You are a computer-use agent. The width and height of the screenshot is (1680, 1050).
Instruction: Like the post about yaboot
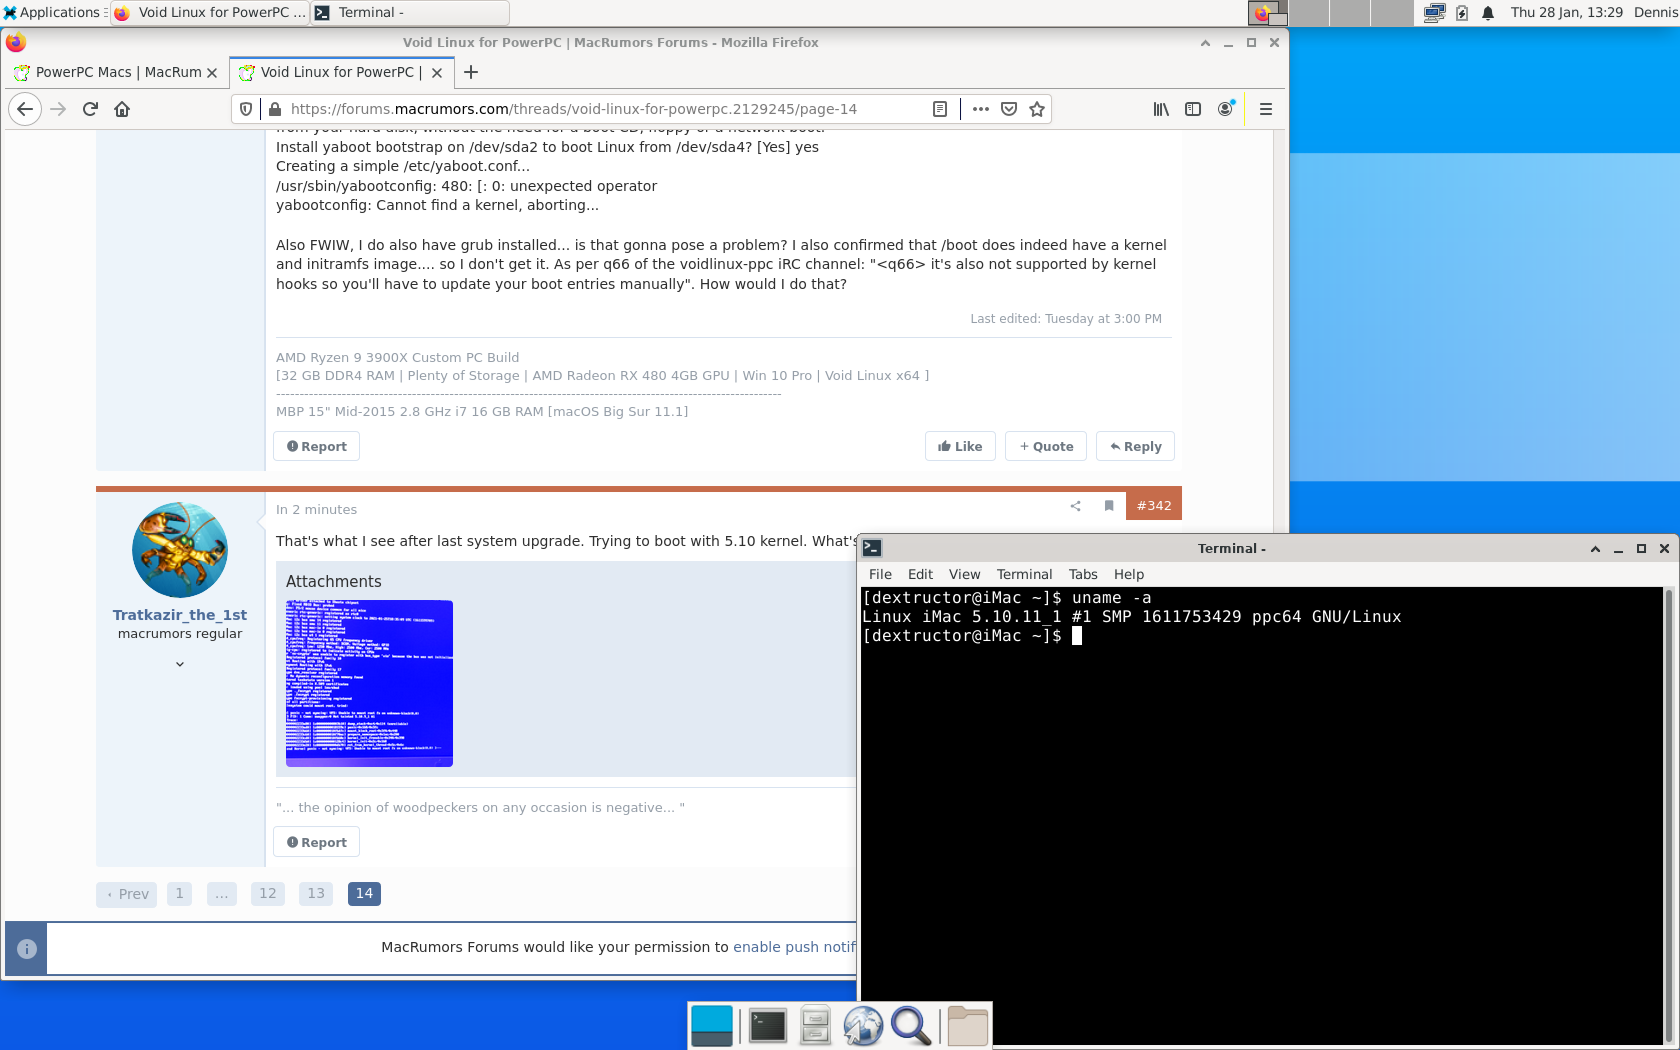[960, 446]
